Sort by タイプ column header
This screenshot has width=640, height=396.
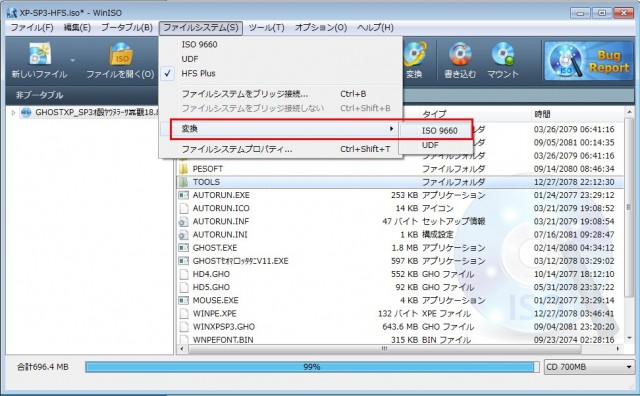[476, 114]
